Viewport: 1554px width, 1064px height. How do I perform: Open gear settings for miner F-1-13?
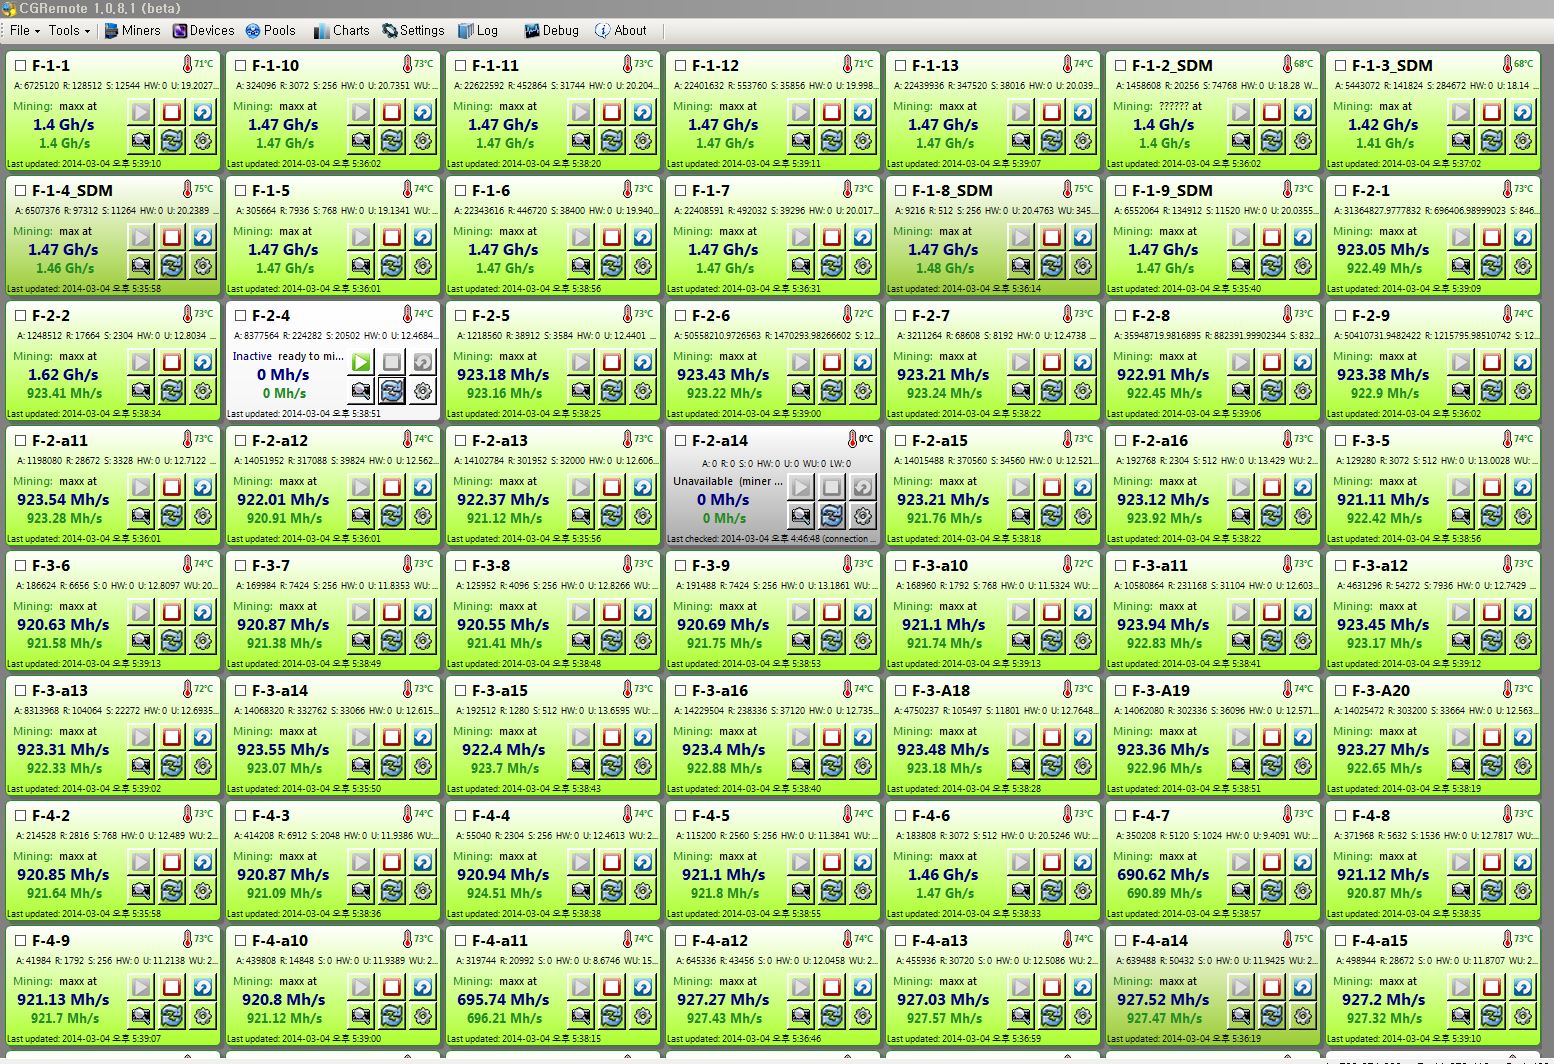[x=1083, y=141]
